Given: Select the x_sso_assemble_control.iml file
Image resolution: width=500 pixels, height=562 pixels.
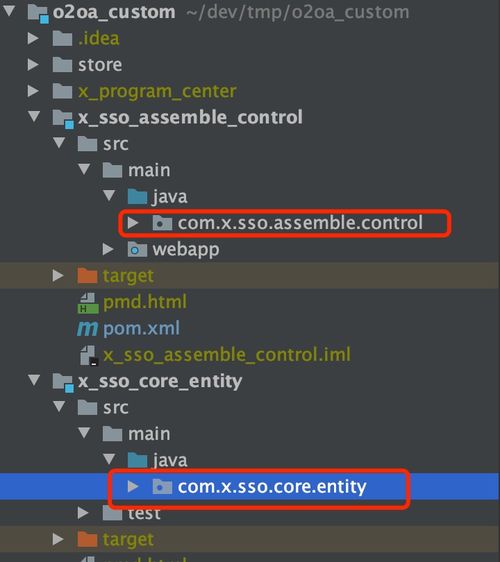Looking at the screenshot, I should coord(227,355).
